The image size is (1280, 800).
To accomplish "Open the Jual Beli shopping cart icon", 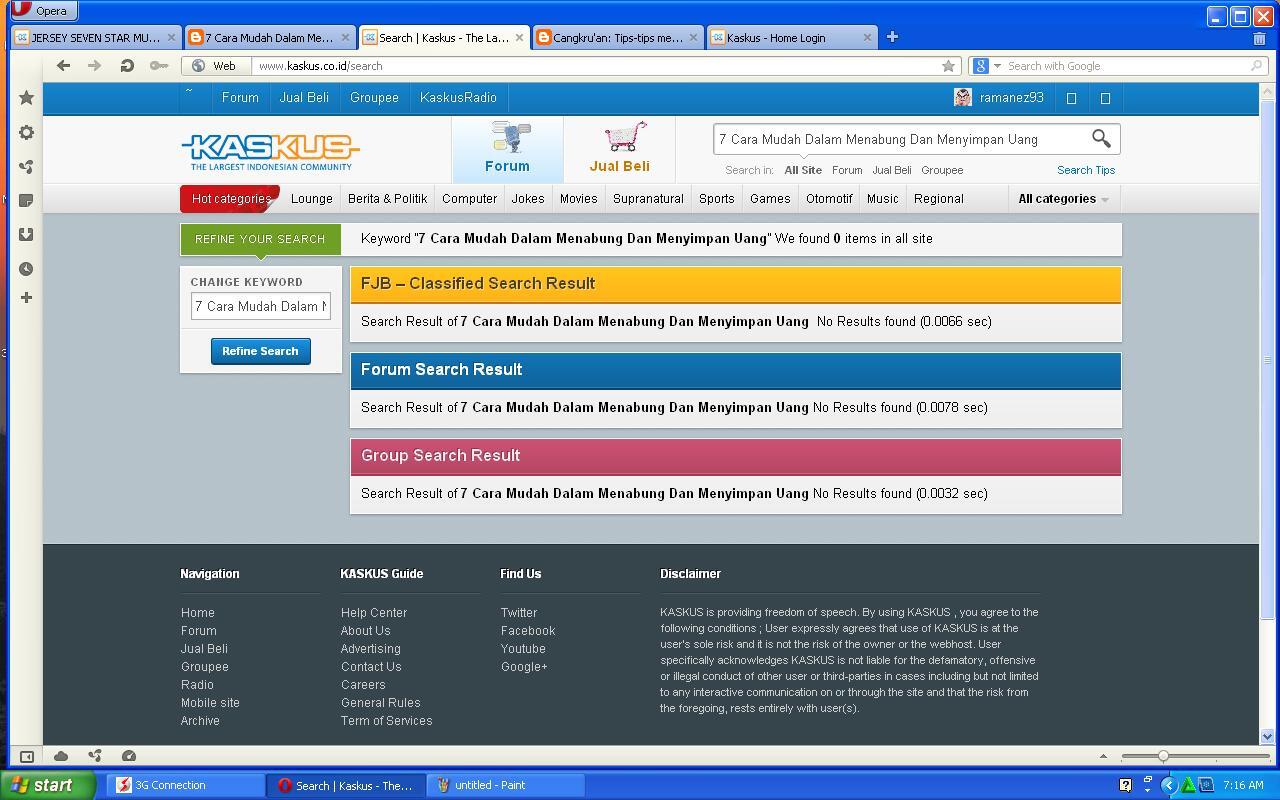I will pos(620,147).
